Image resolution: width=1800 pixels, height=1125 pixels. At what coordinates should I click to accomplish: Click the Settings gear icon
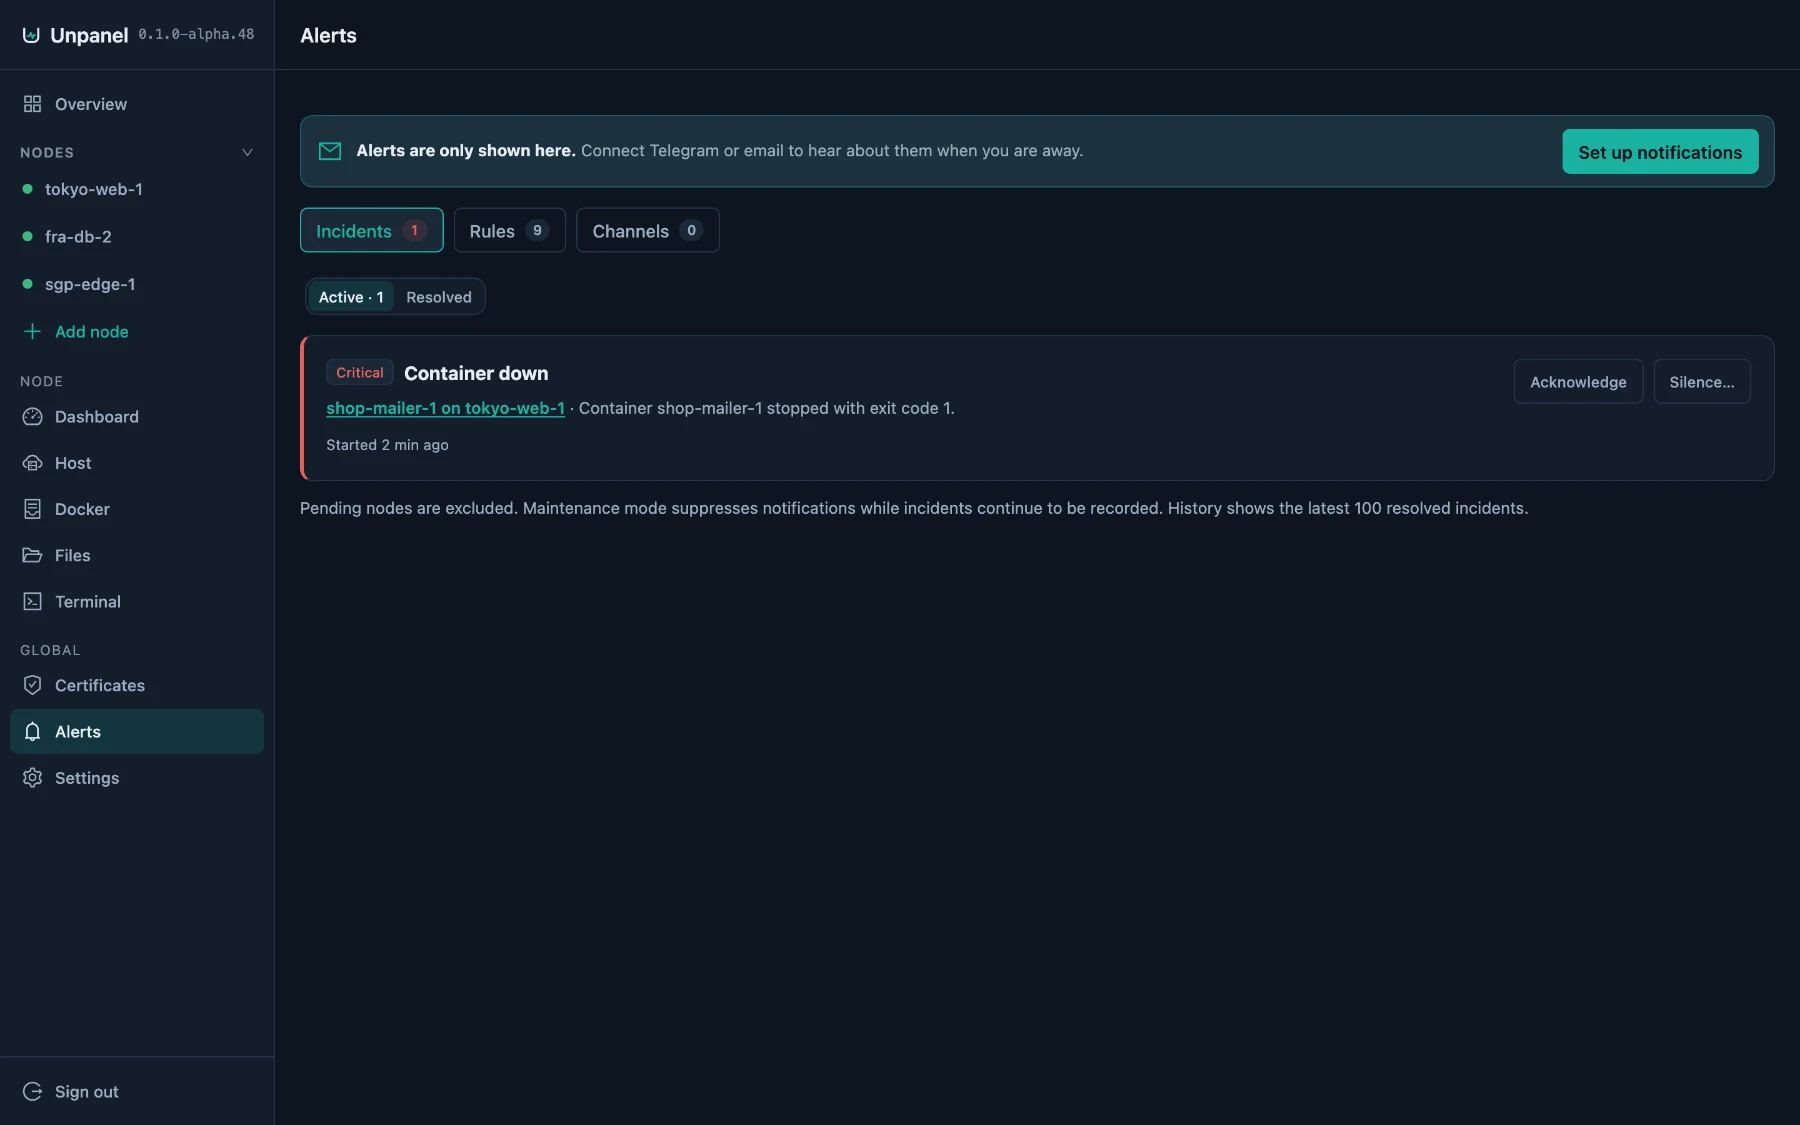[x=32, y=778]
